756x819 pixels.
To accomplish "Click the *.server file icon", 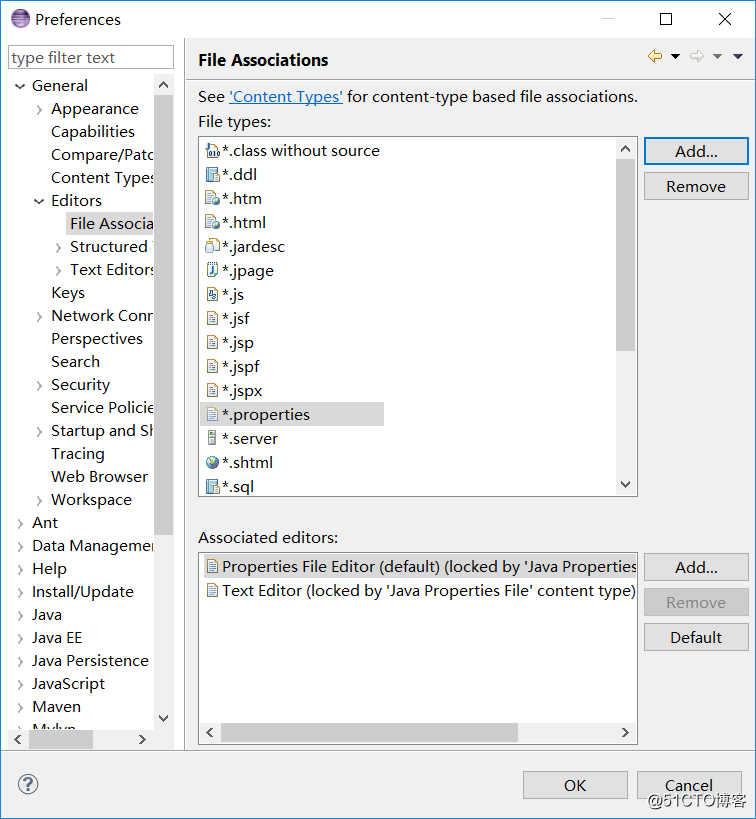I will coord(212,438).
